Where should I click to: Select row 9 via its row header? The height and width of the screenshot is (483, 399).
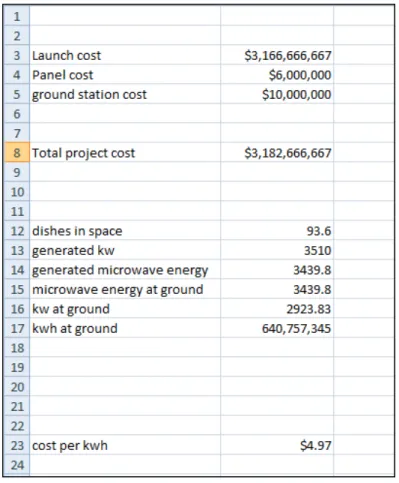click(x=17, y=172)
